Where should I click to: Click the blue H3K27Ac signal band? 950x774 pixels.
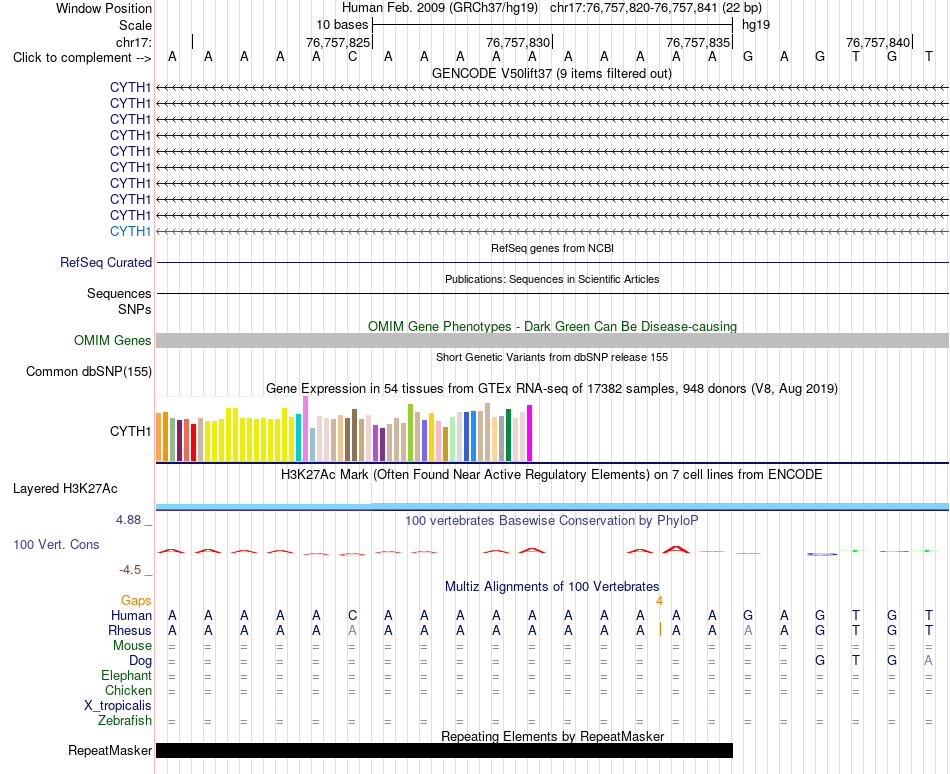(552, 506)
